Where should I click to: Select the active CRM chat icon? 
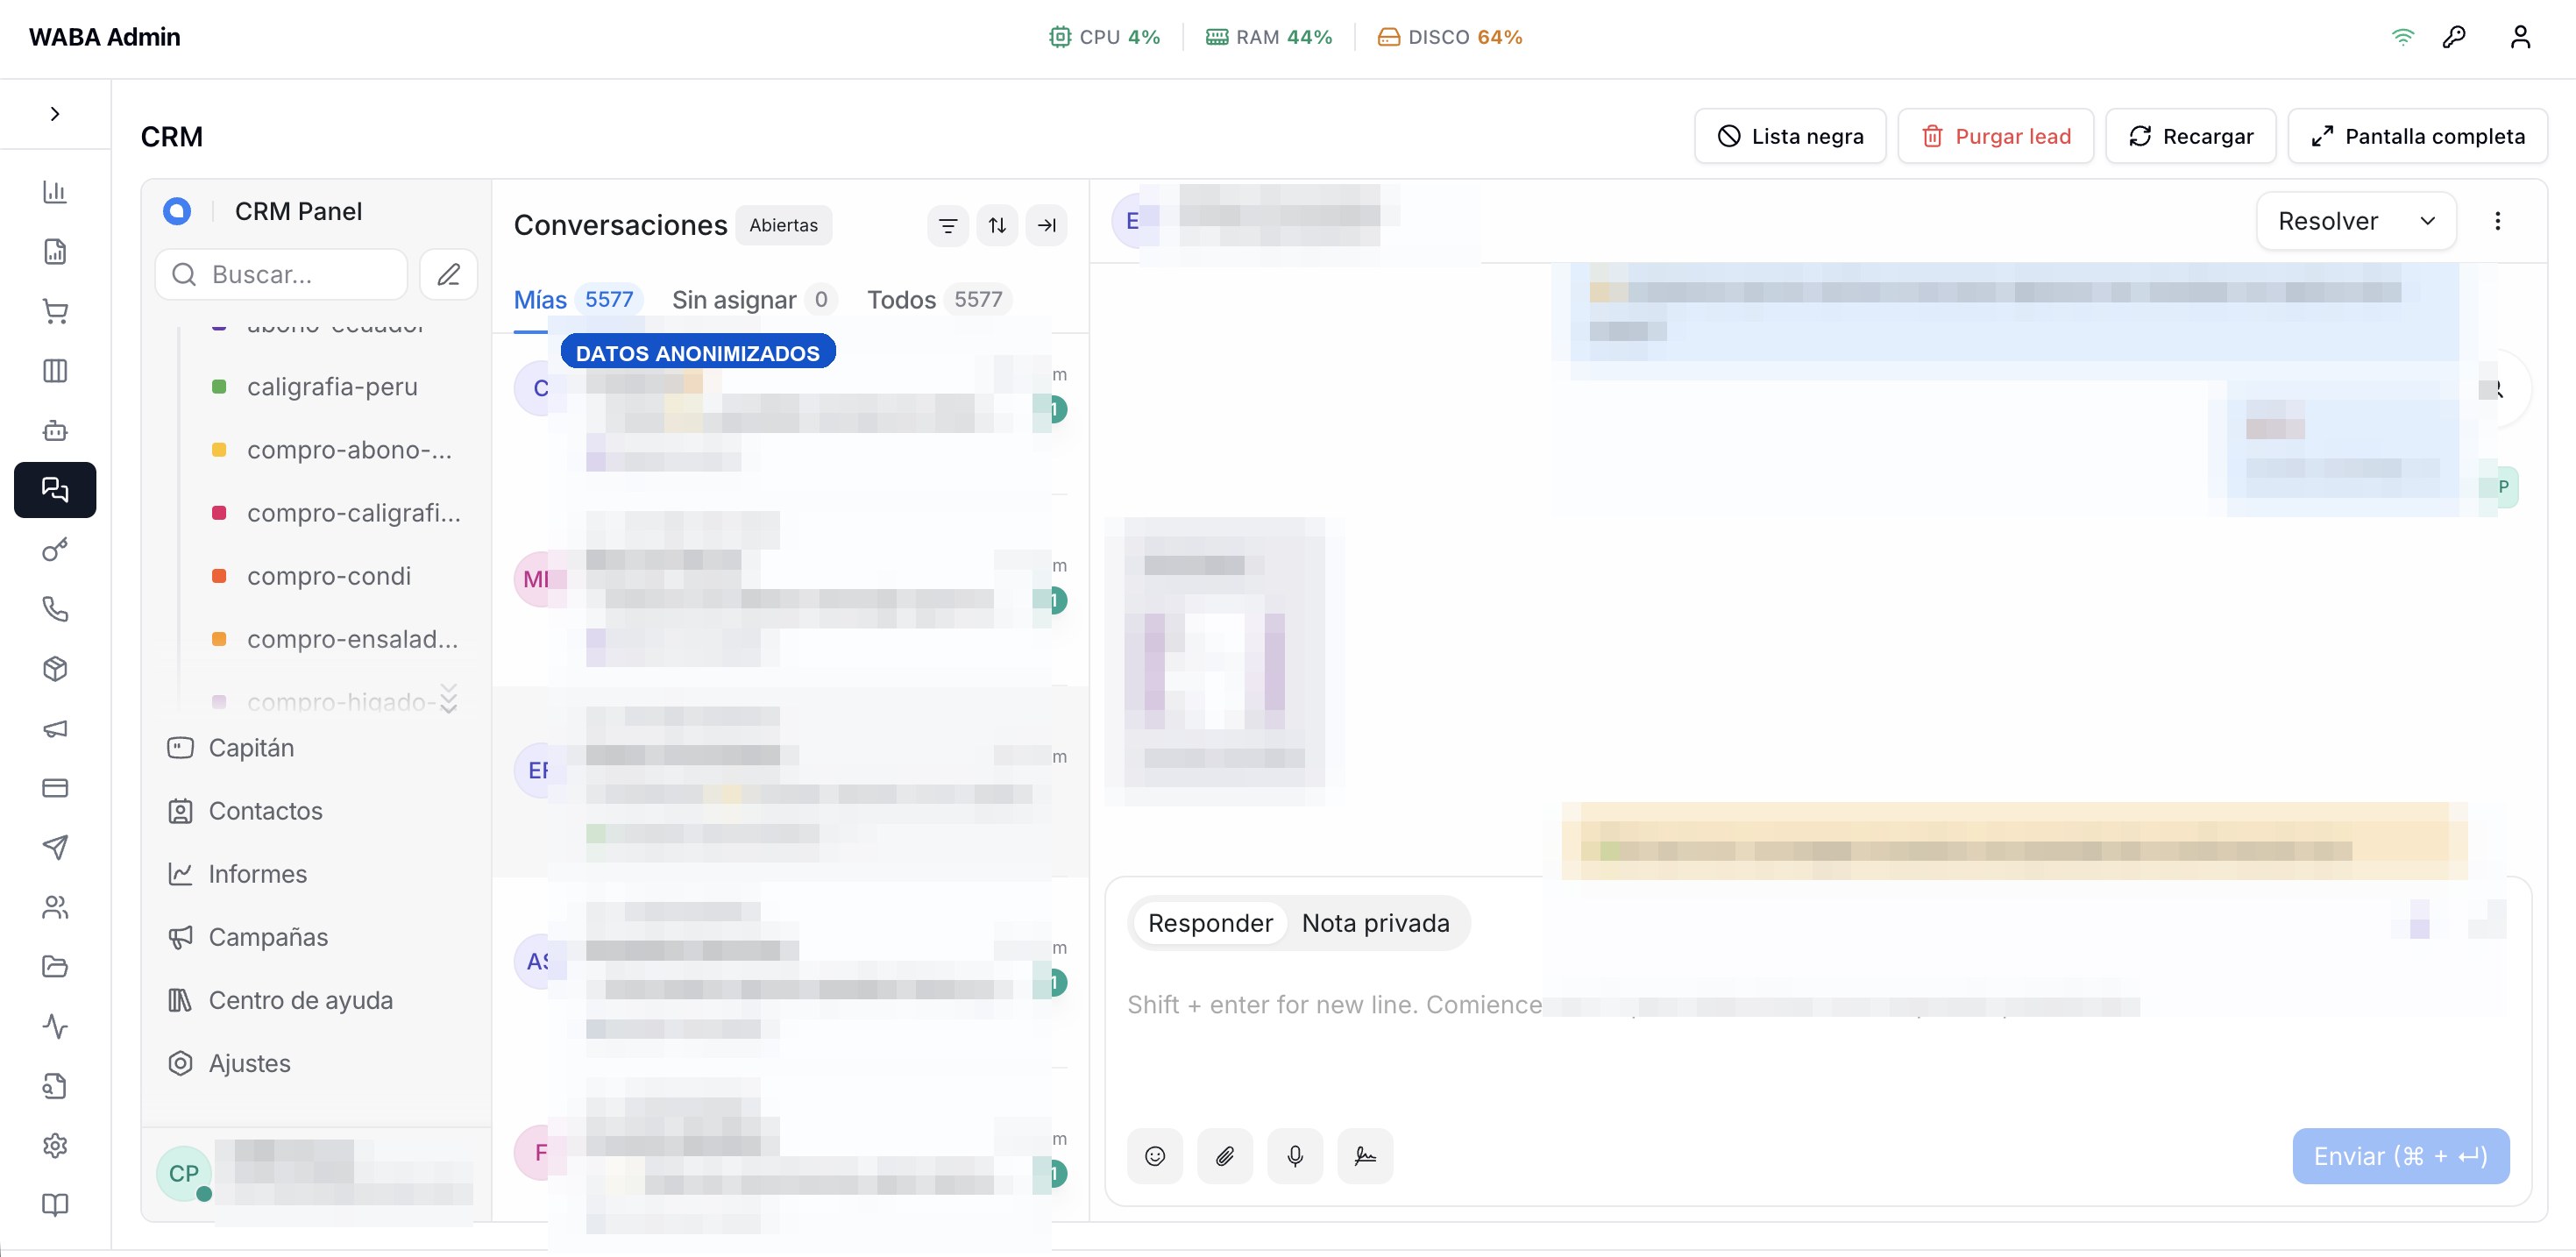point(55,490)
